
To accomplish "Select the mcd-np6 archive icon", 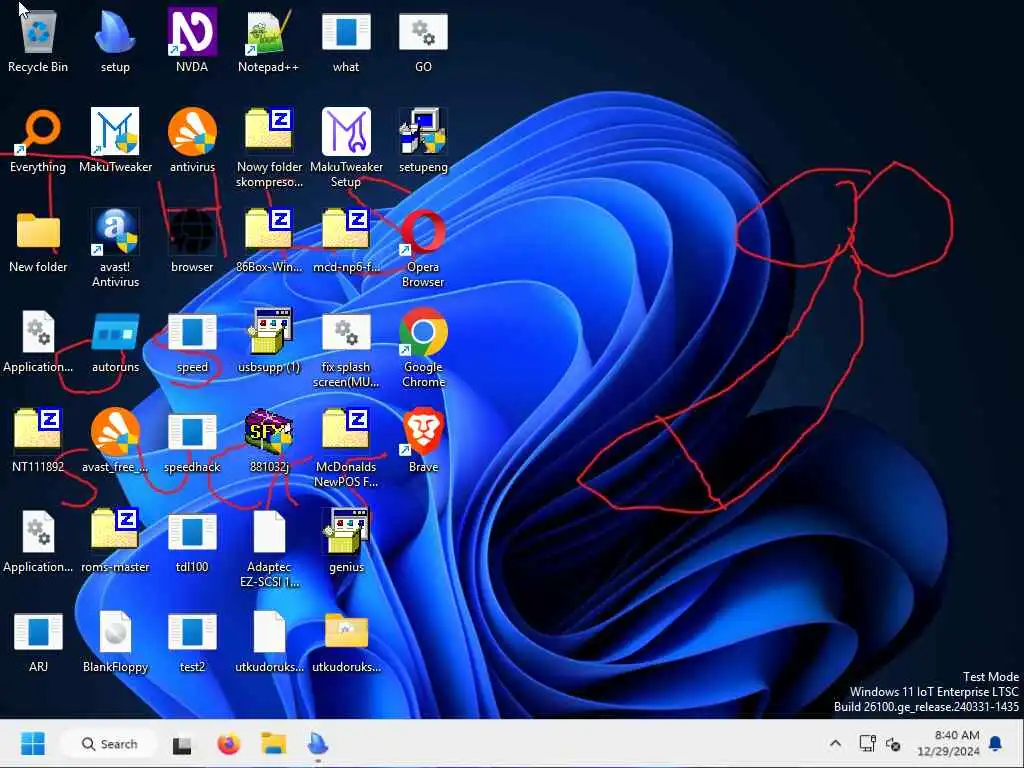I will 346,240.
